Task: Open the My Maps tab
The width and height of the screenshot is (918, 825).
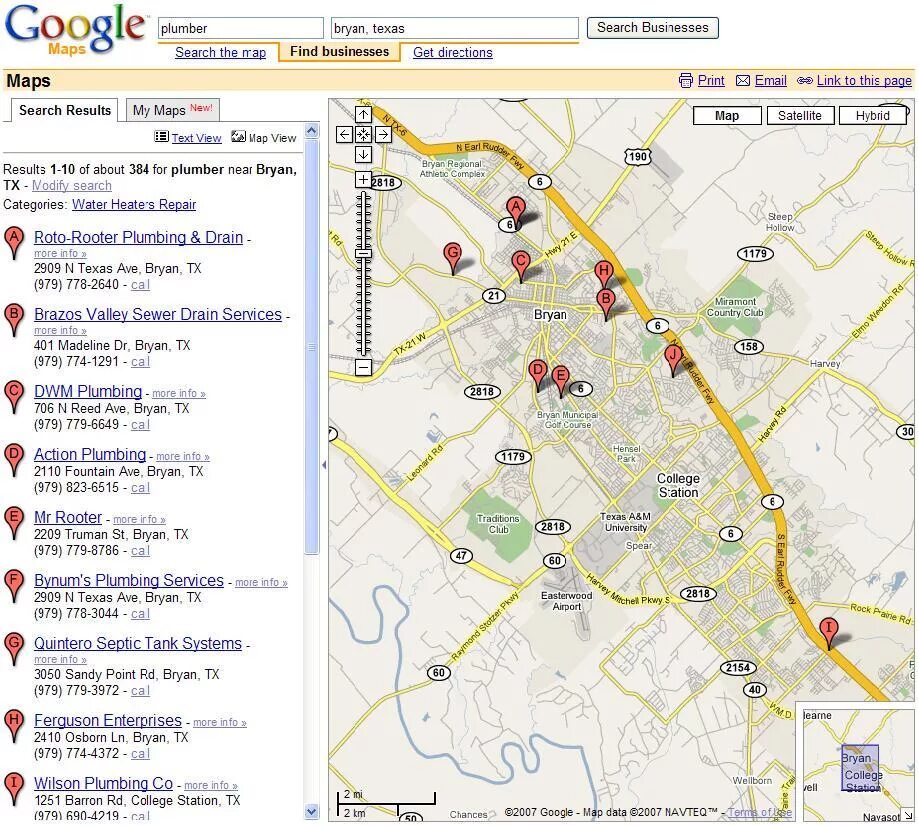Action: tap(173, 109)
